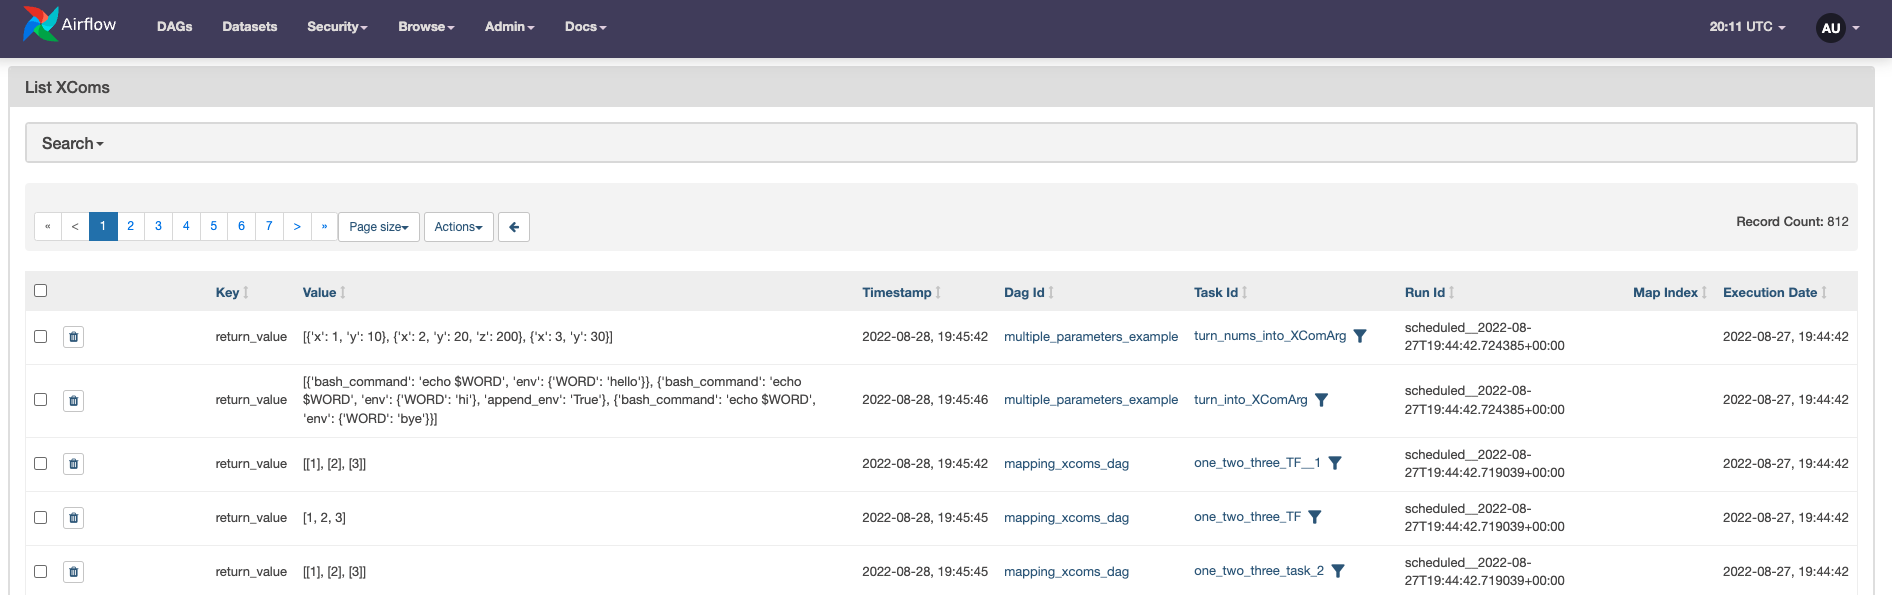Open the 20:11 UTC timezone selector
Image resolution: width=1892 pixels, height=595 pixels.
tap(1746, 27)
